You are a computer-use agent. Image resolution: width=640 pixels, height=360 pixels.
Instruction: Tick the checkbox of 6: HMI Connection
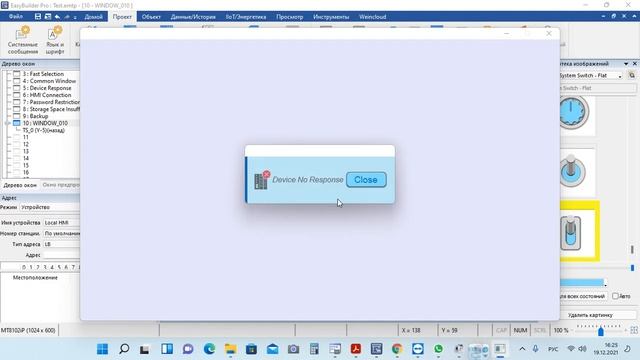pyautogui.click(x=16, y=95)
